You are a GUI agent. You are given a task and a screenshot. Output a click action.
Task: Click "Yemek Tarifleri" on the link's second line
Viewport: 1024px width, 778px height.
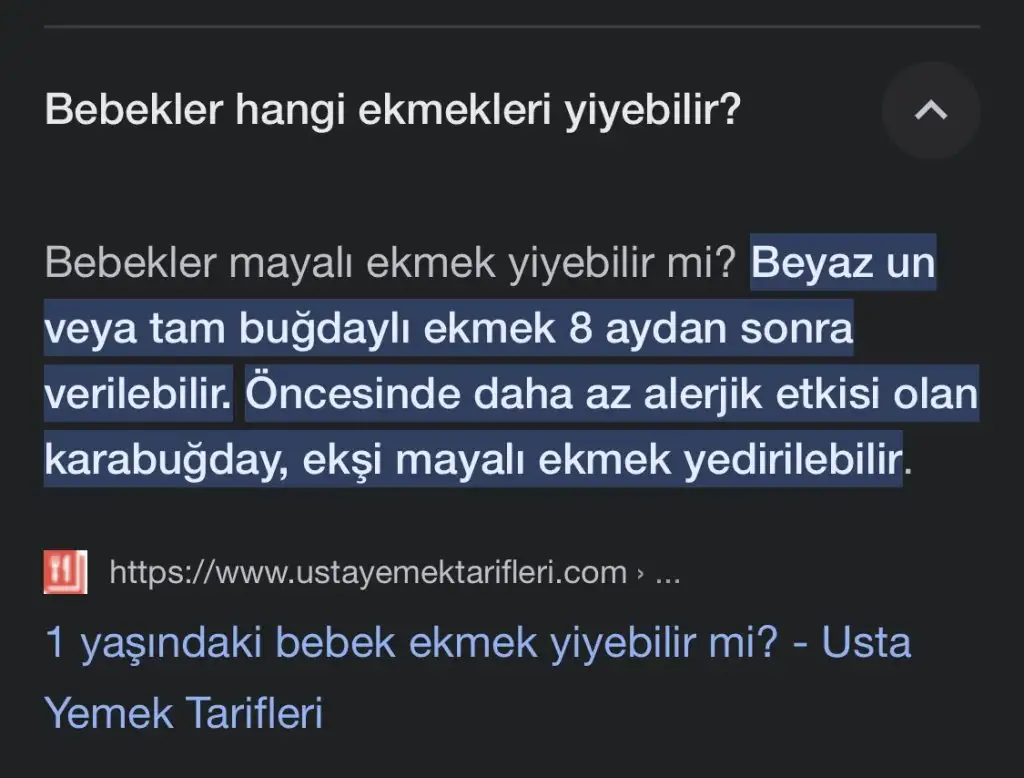(184, 714)
